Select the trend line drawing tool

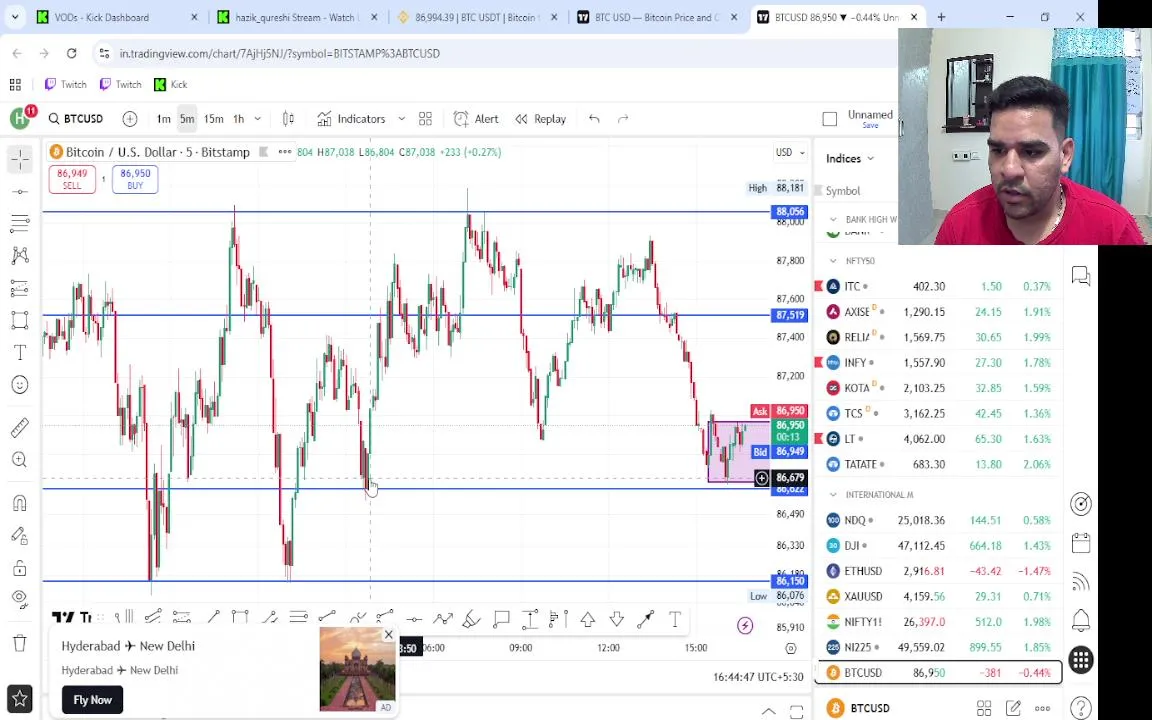(x=20, y=192)
